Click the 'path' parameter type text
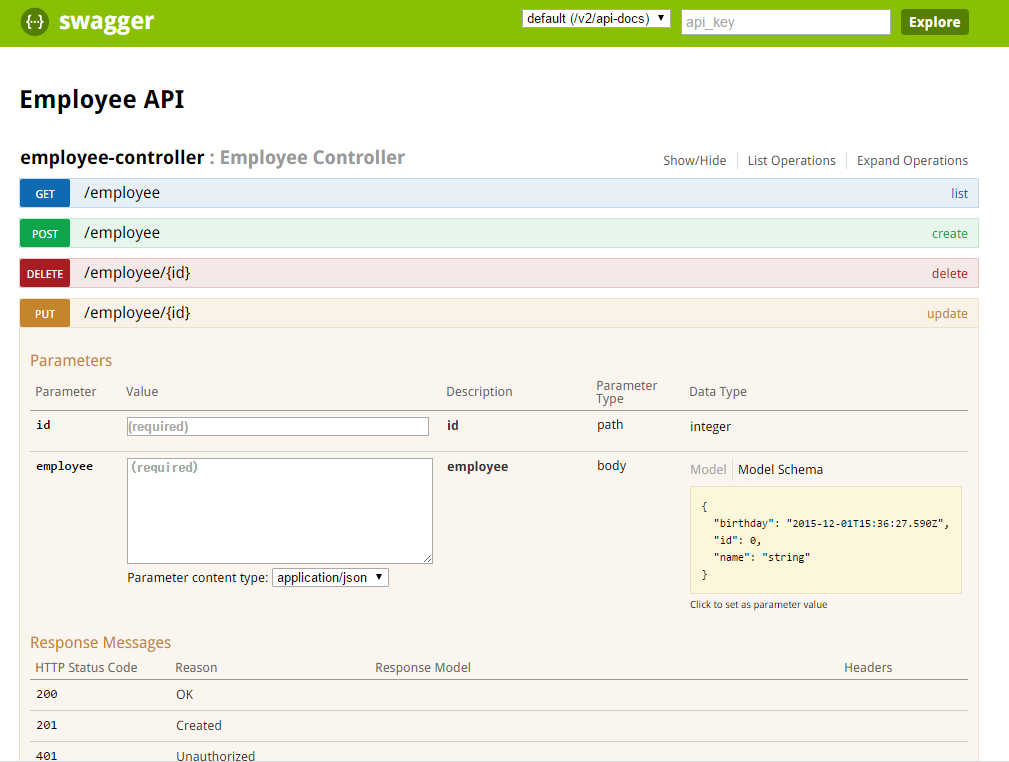Image resolution: width=1009 pixels, height=762 pixels. click(x=609, y=425)
